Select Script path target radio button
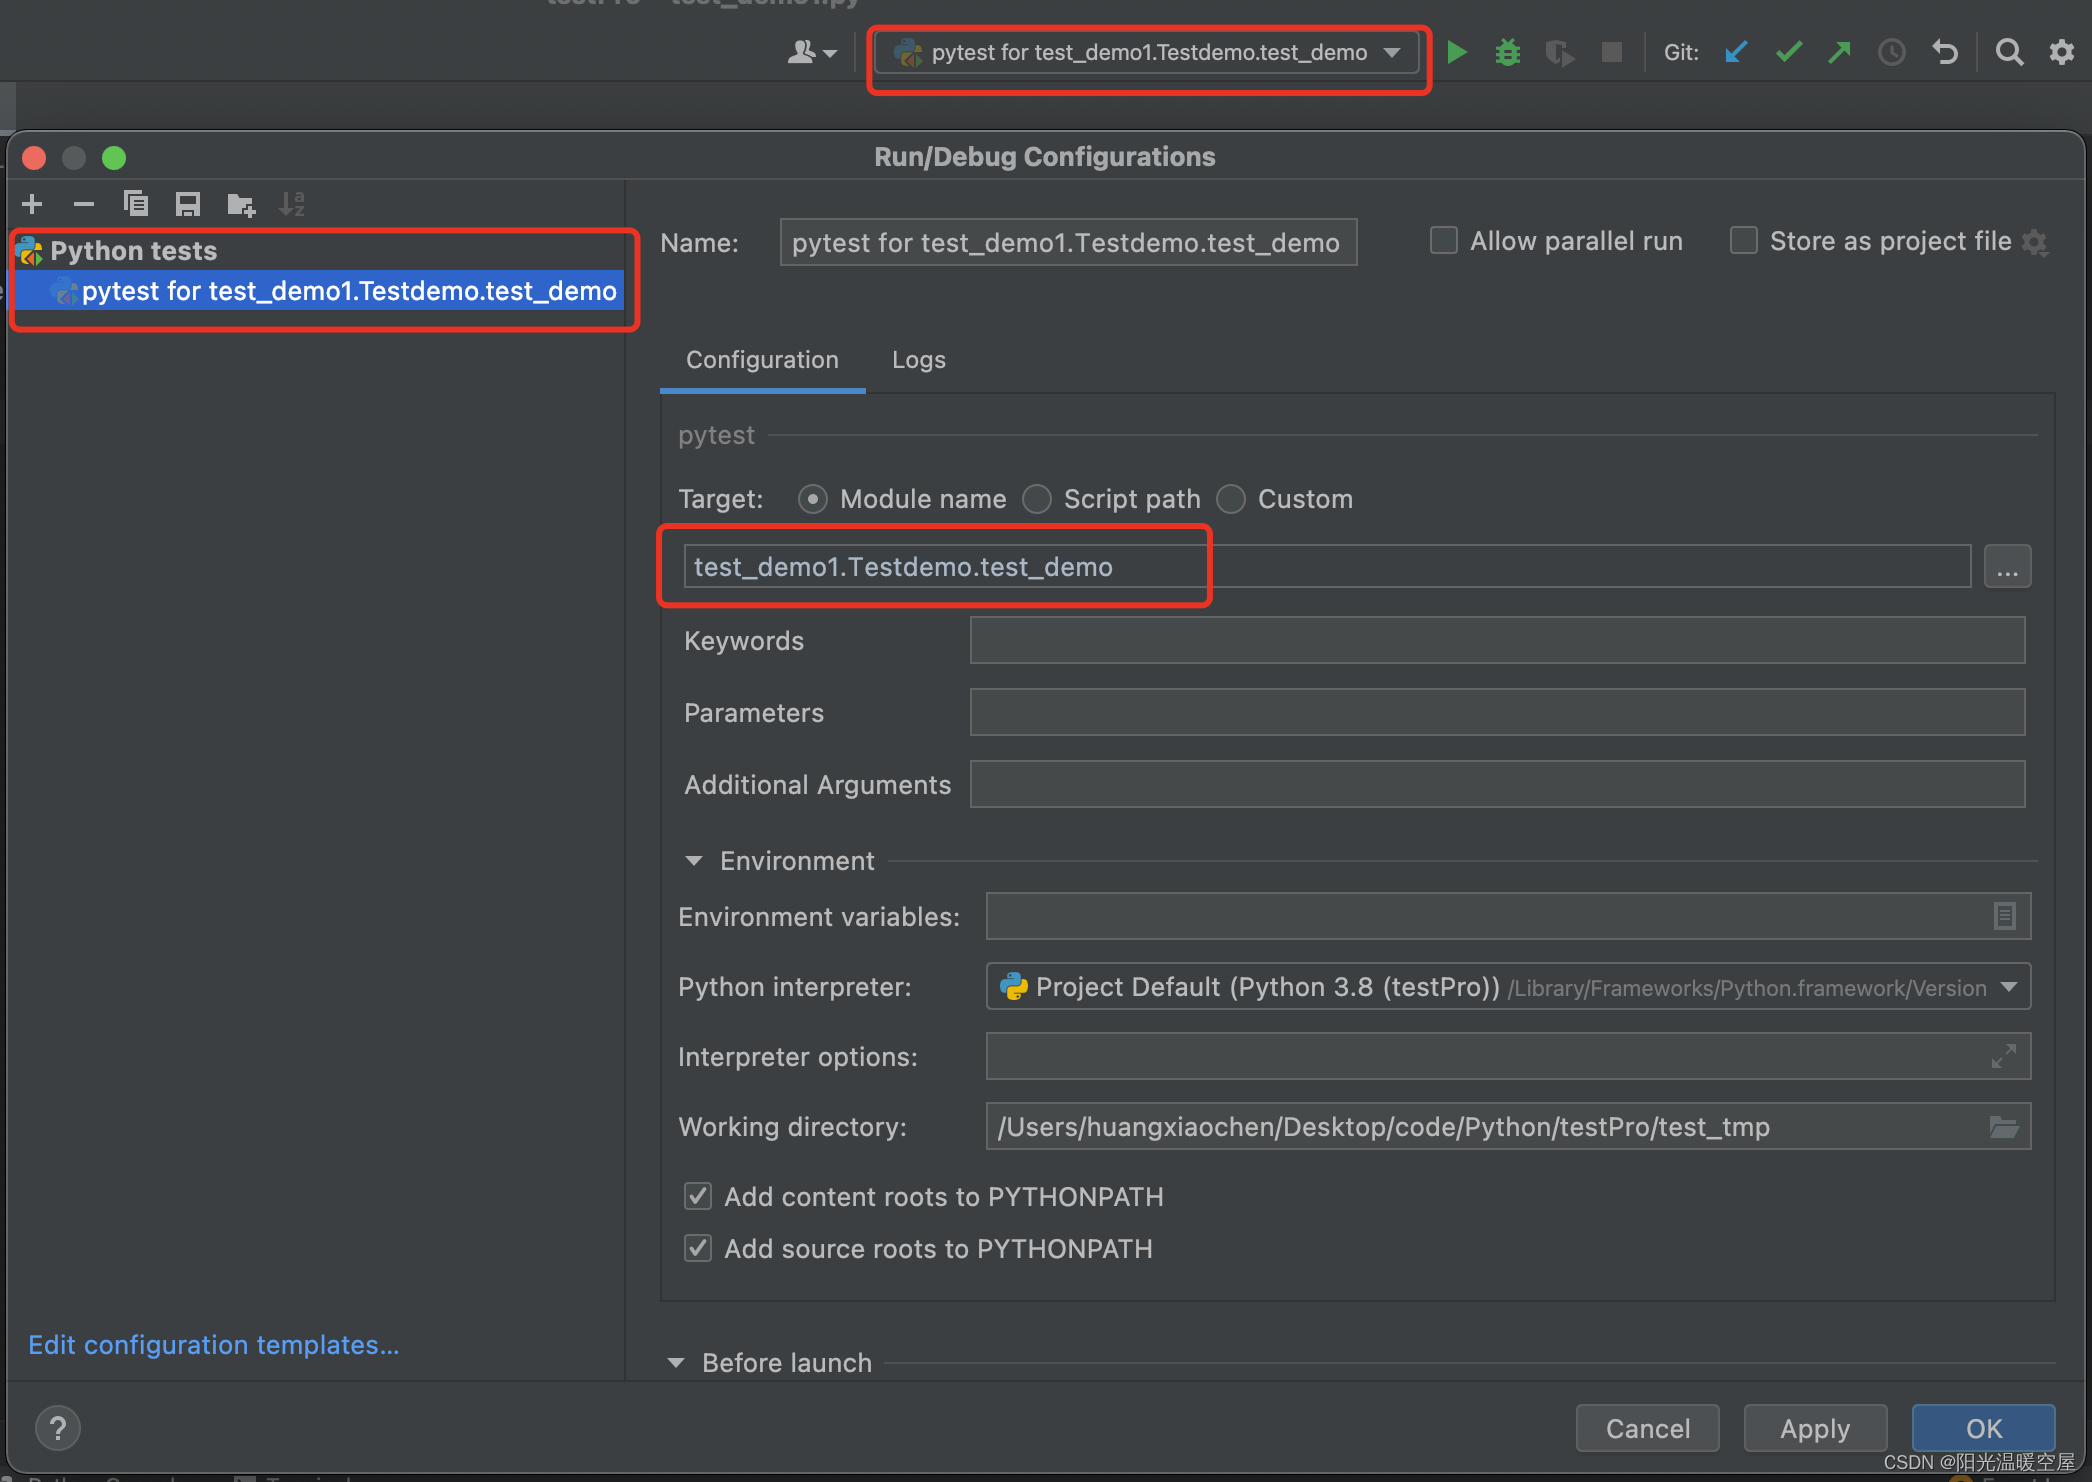The image size is (2092, 1482). tap(1037, 499)
